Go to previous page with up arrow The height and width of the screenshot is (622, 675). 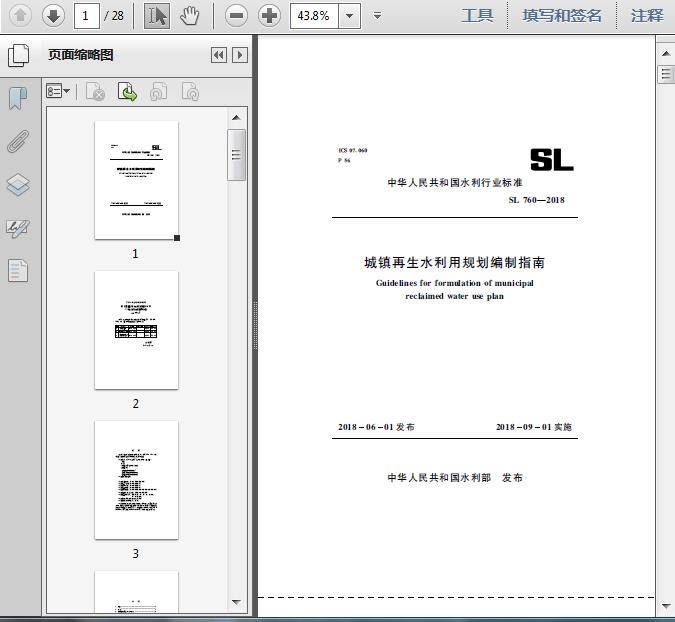coord(20,15)
